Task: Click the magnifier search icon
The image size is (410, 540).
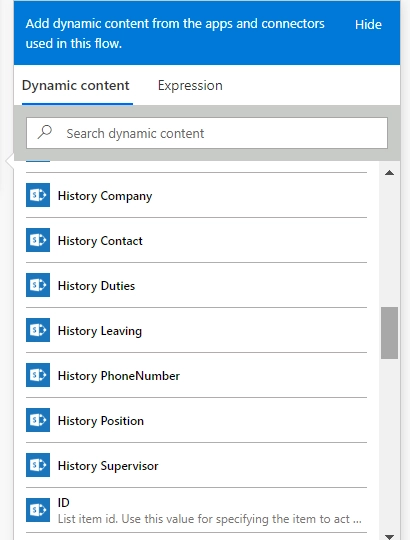Action: 45,133
